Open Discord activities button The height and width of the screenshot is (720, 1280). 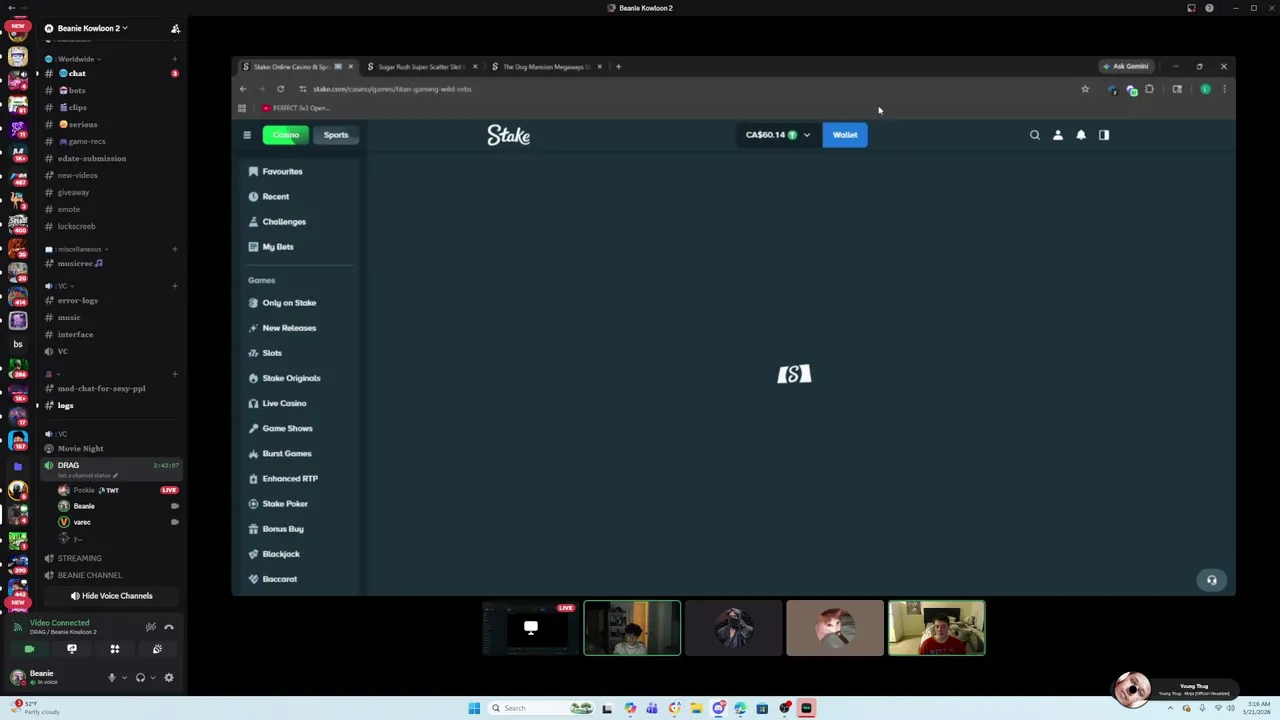(115, 649)
